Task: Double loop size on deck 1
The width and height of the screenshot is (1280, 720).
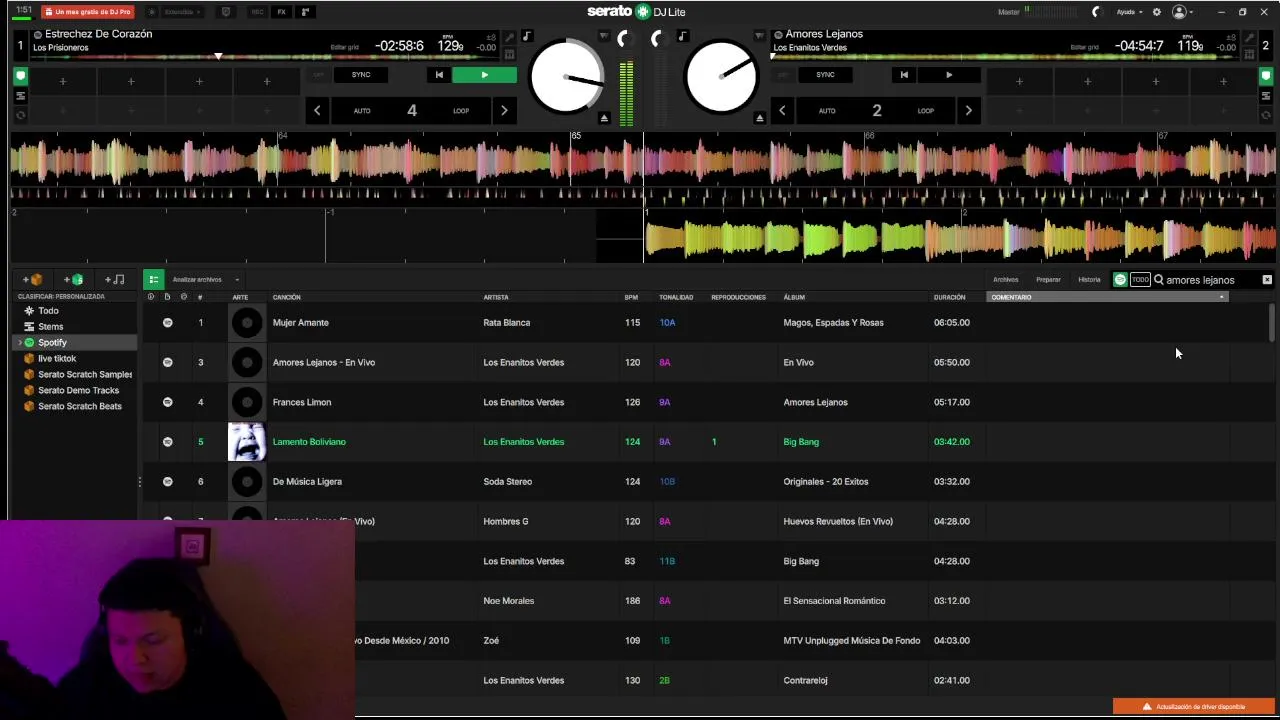Action: coord(504,111)
